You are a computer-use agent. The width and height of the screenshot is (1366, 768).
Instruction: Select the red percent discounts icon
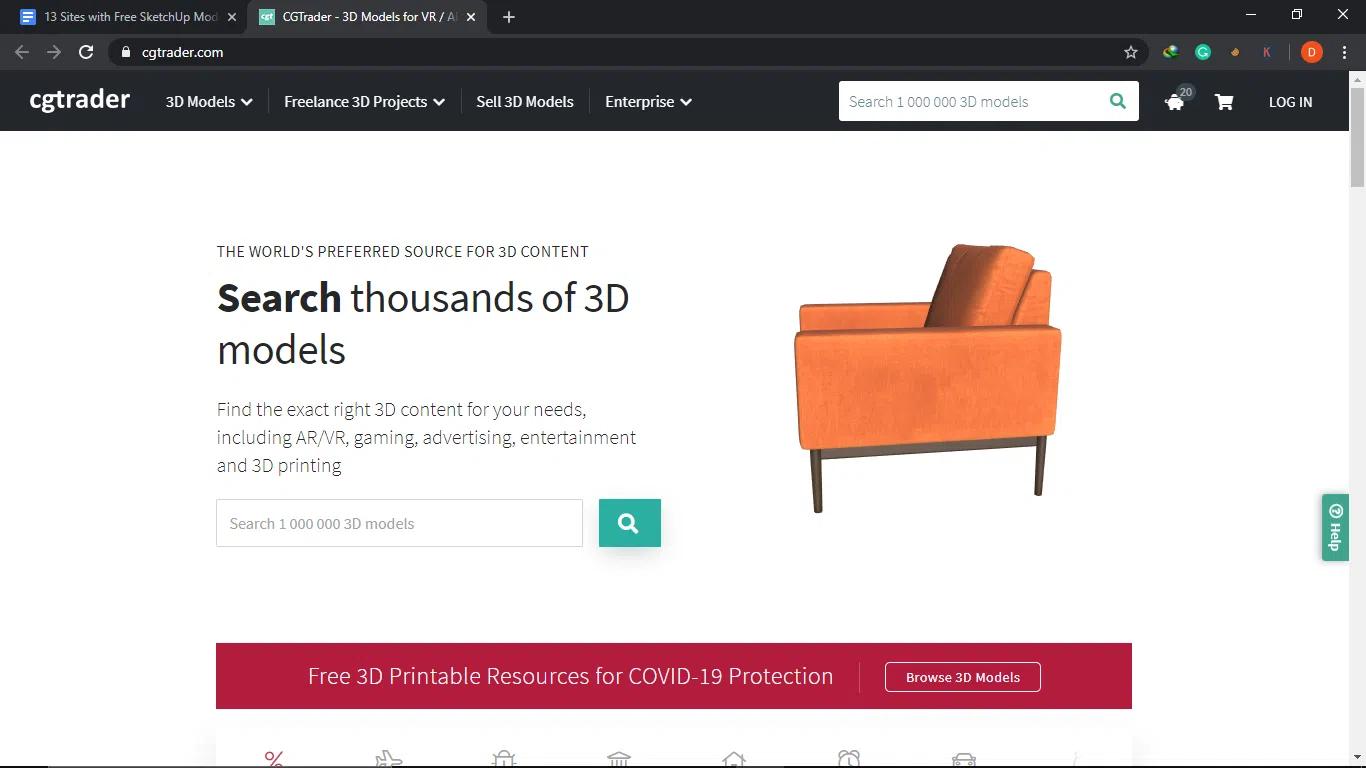(274, 758)
